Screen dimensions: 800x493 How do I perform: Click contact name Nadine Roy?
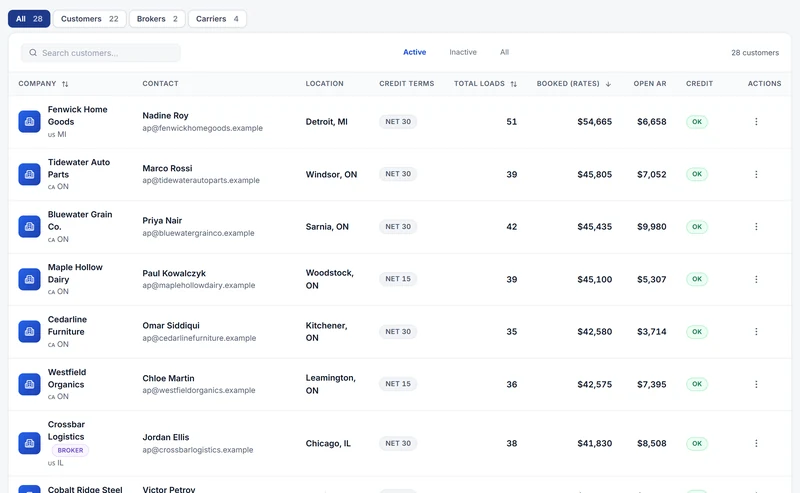pyautogui.click(x=165, y=116)
